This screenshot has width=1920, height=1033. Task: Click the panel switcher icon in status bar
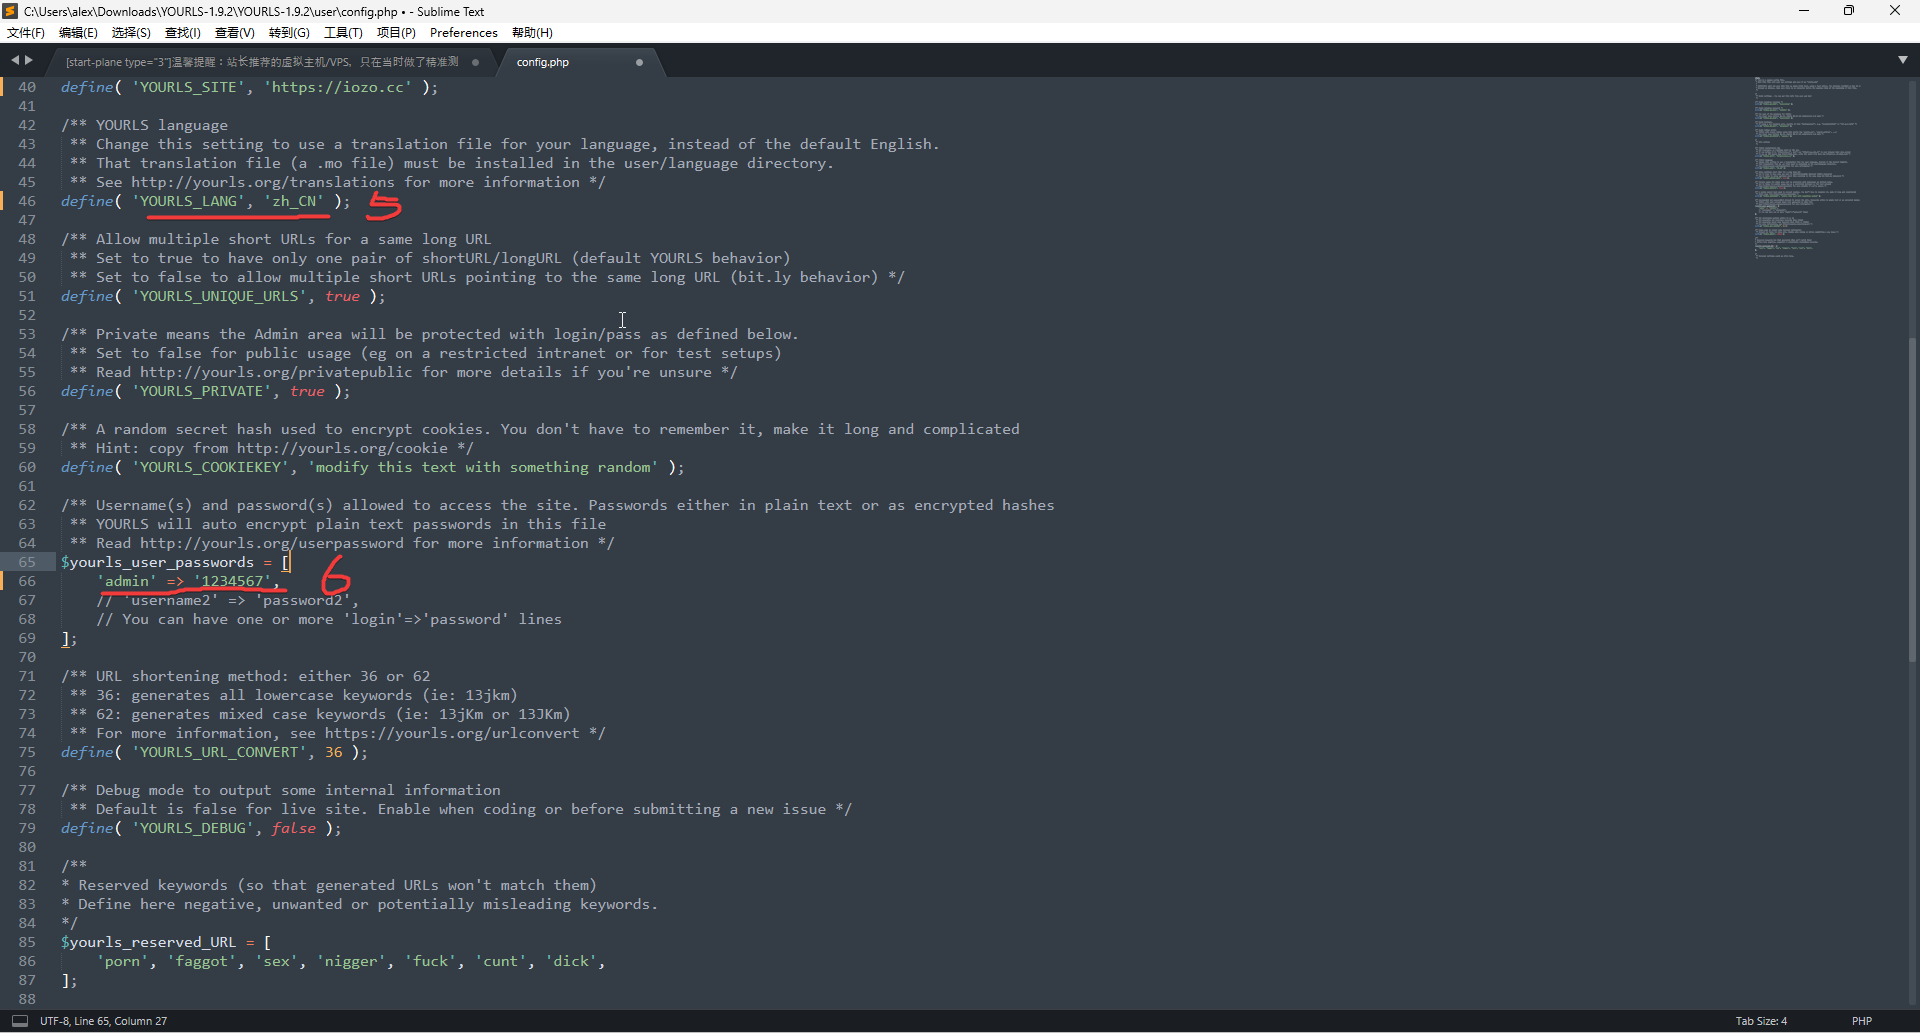click(19, 1021)
